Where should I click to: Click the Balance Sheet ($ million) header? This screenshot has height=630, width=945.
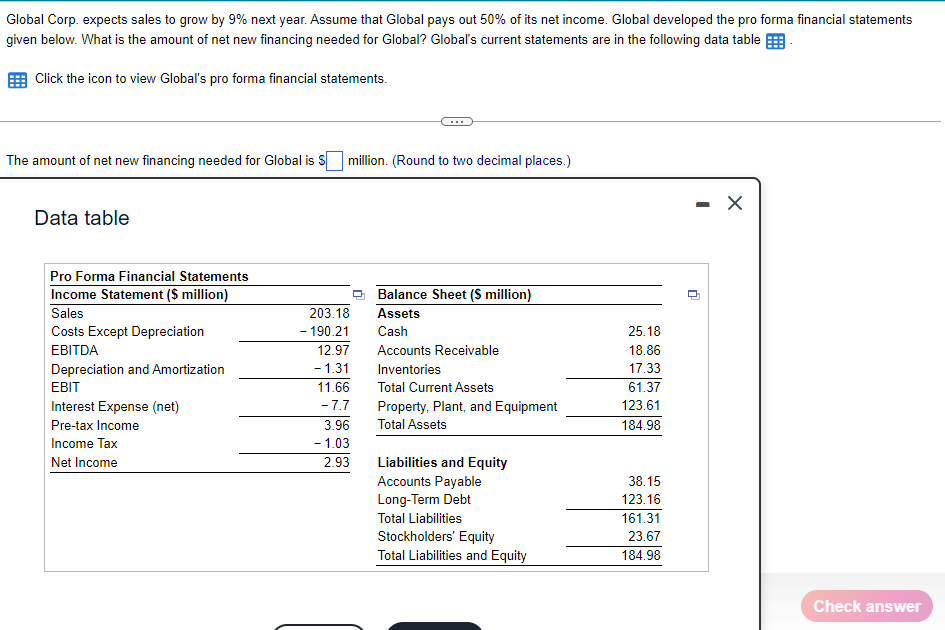[454, 294]
